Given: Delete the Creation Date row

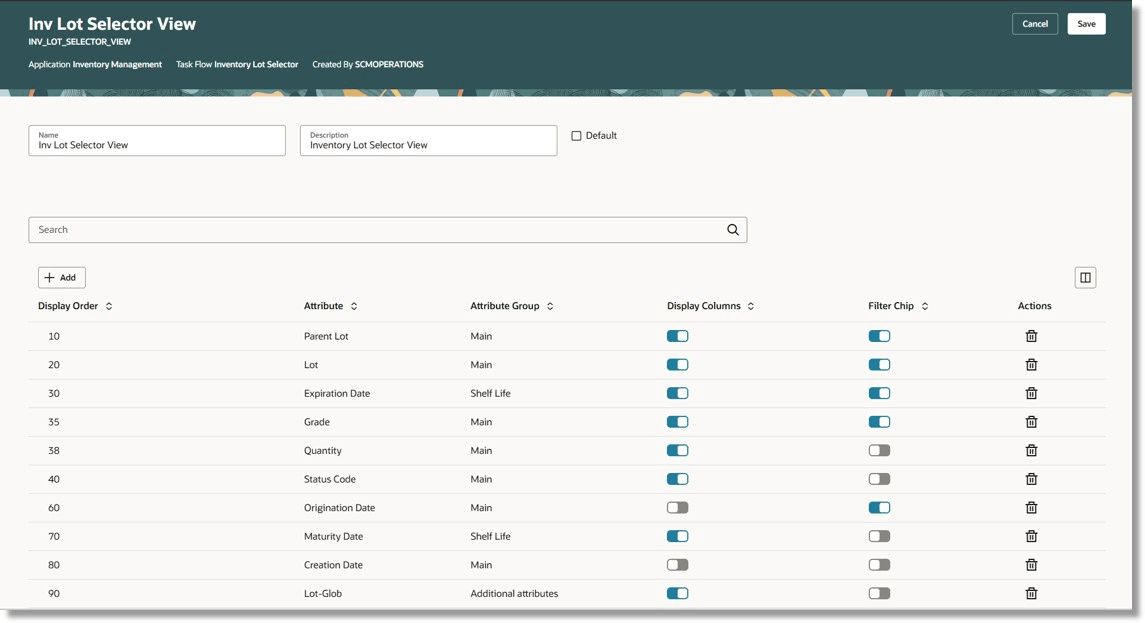Looking at the screenshot, I should (1031, 565).
